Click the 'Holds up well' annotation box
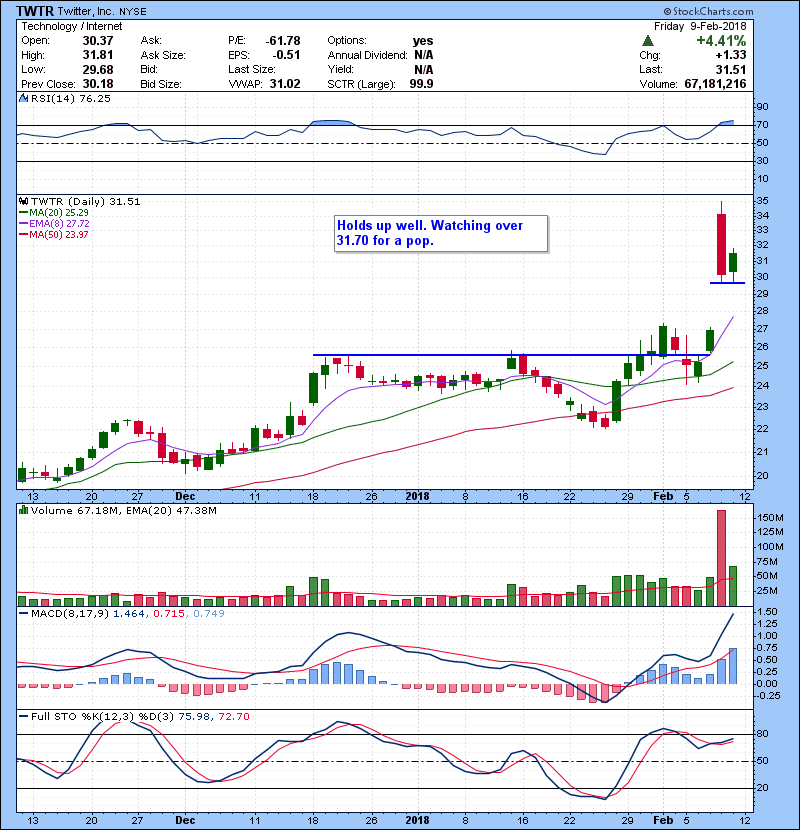The image size is (800, 830). pyautogui.click(x=441, y=233)
